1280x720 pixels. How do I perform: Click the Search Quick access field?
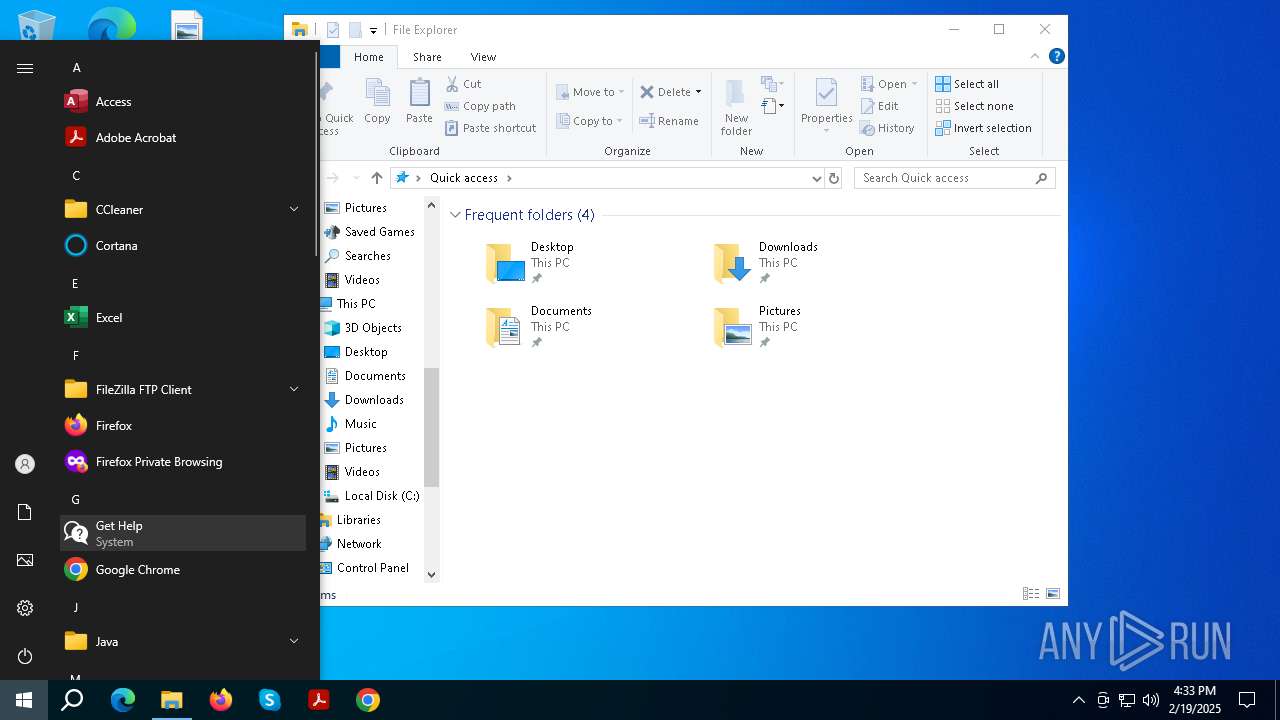[x=954, y=178]
